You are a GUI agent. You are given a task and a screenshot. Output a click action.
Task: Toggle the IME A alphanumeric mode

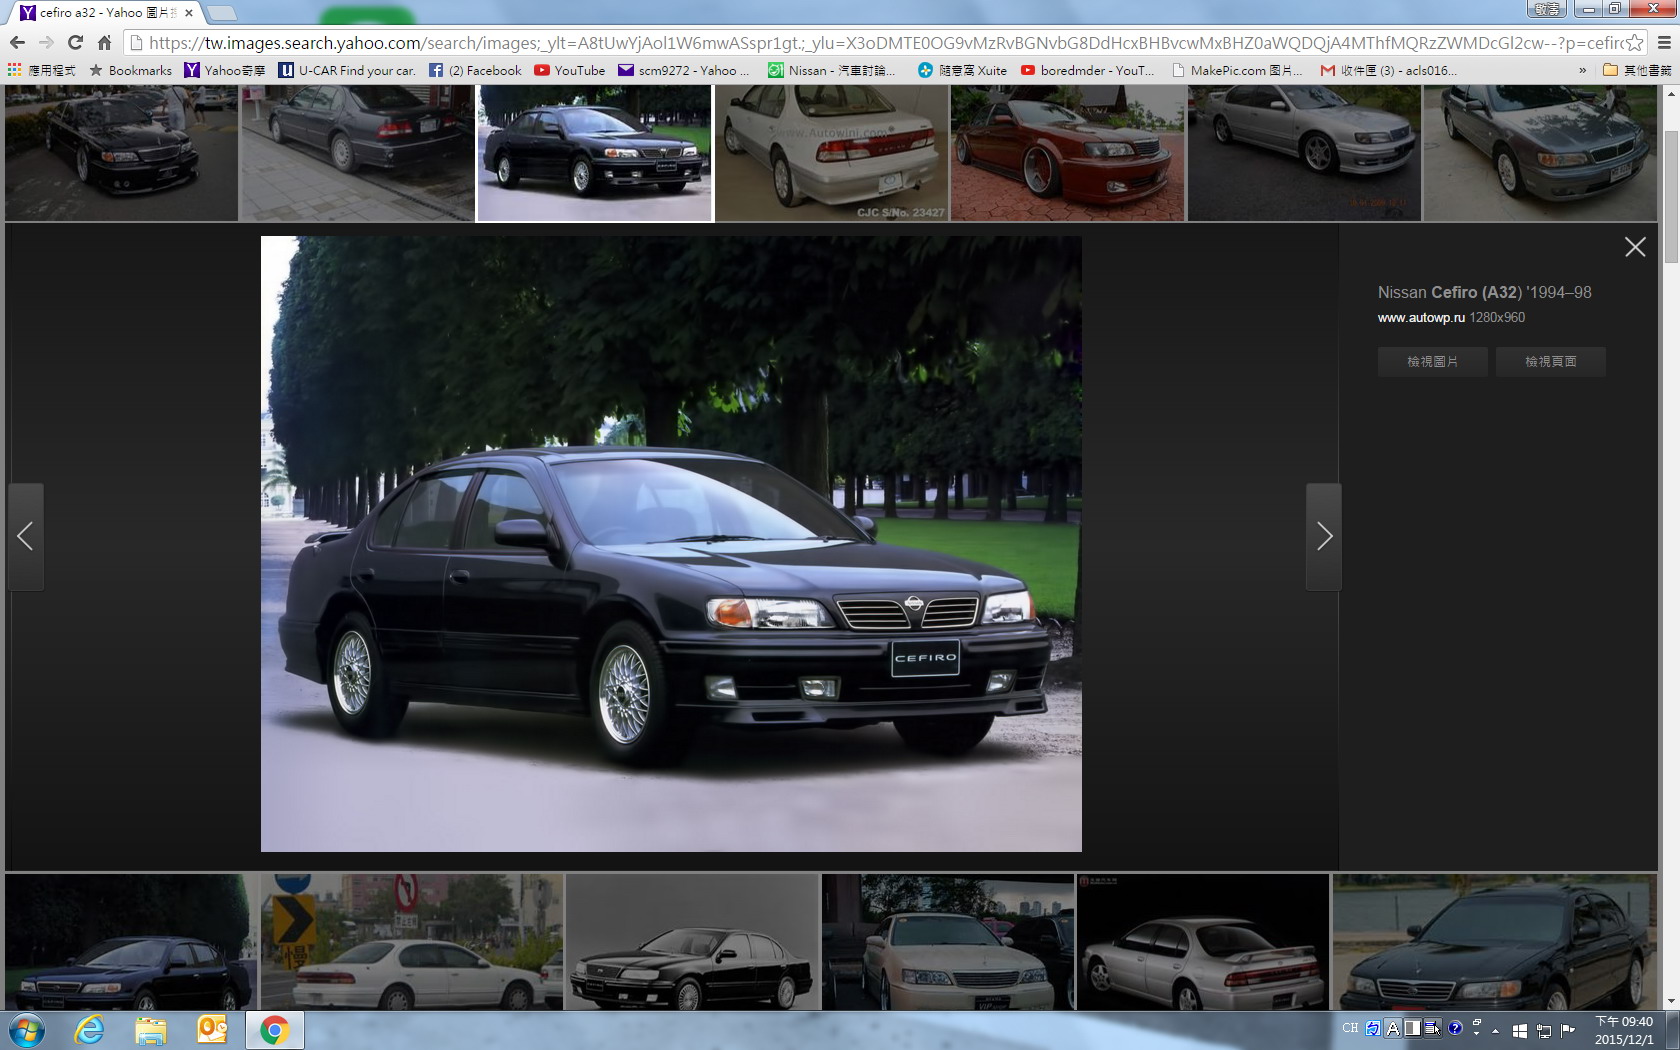tap(1392, 1028)
